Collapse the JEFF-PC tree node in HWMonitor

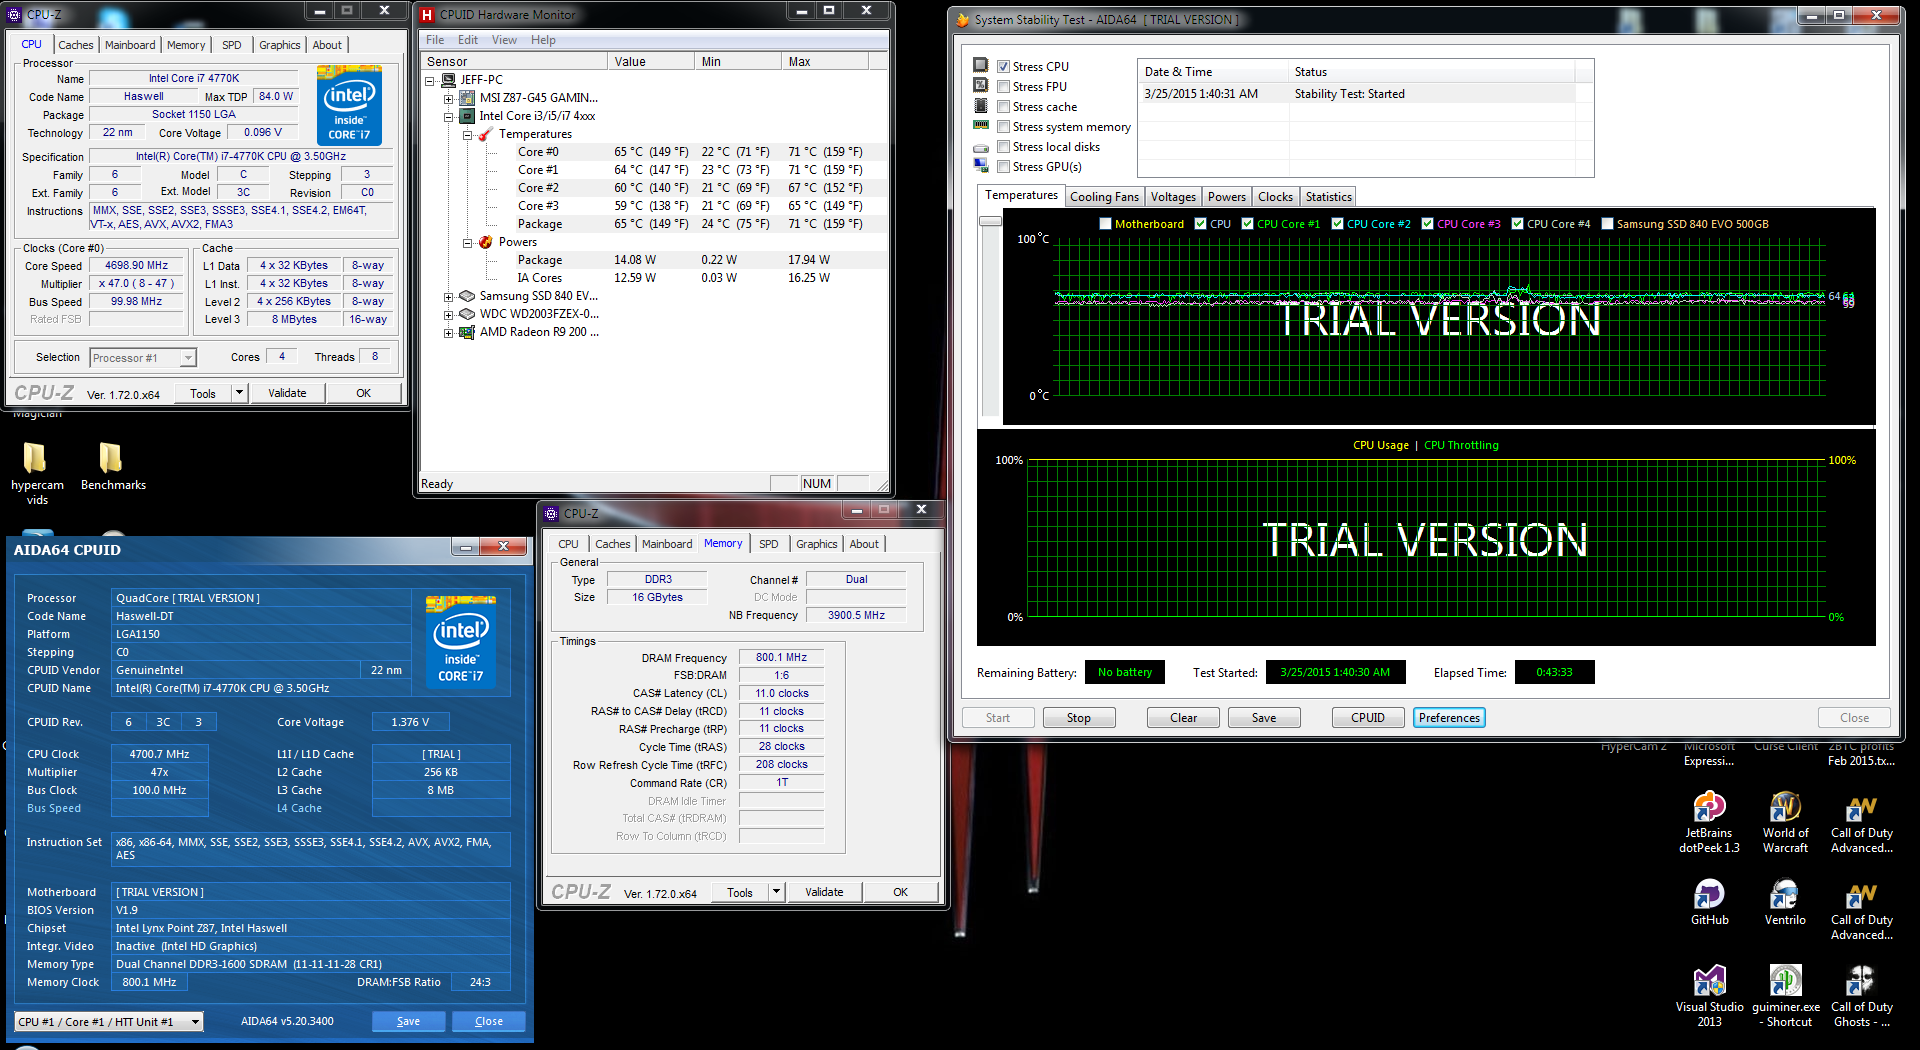[430, 80]
